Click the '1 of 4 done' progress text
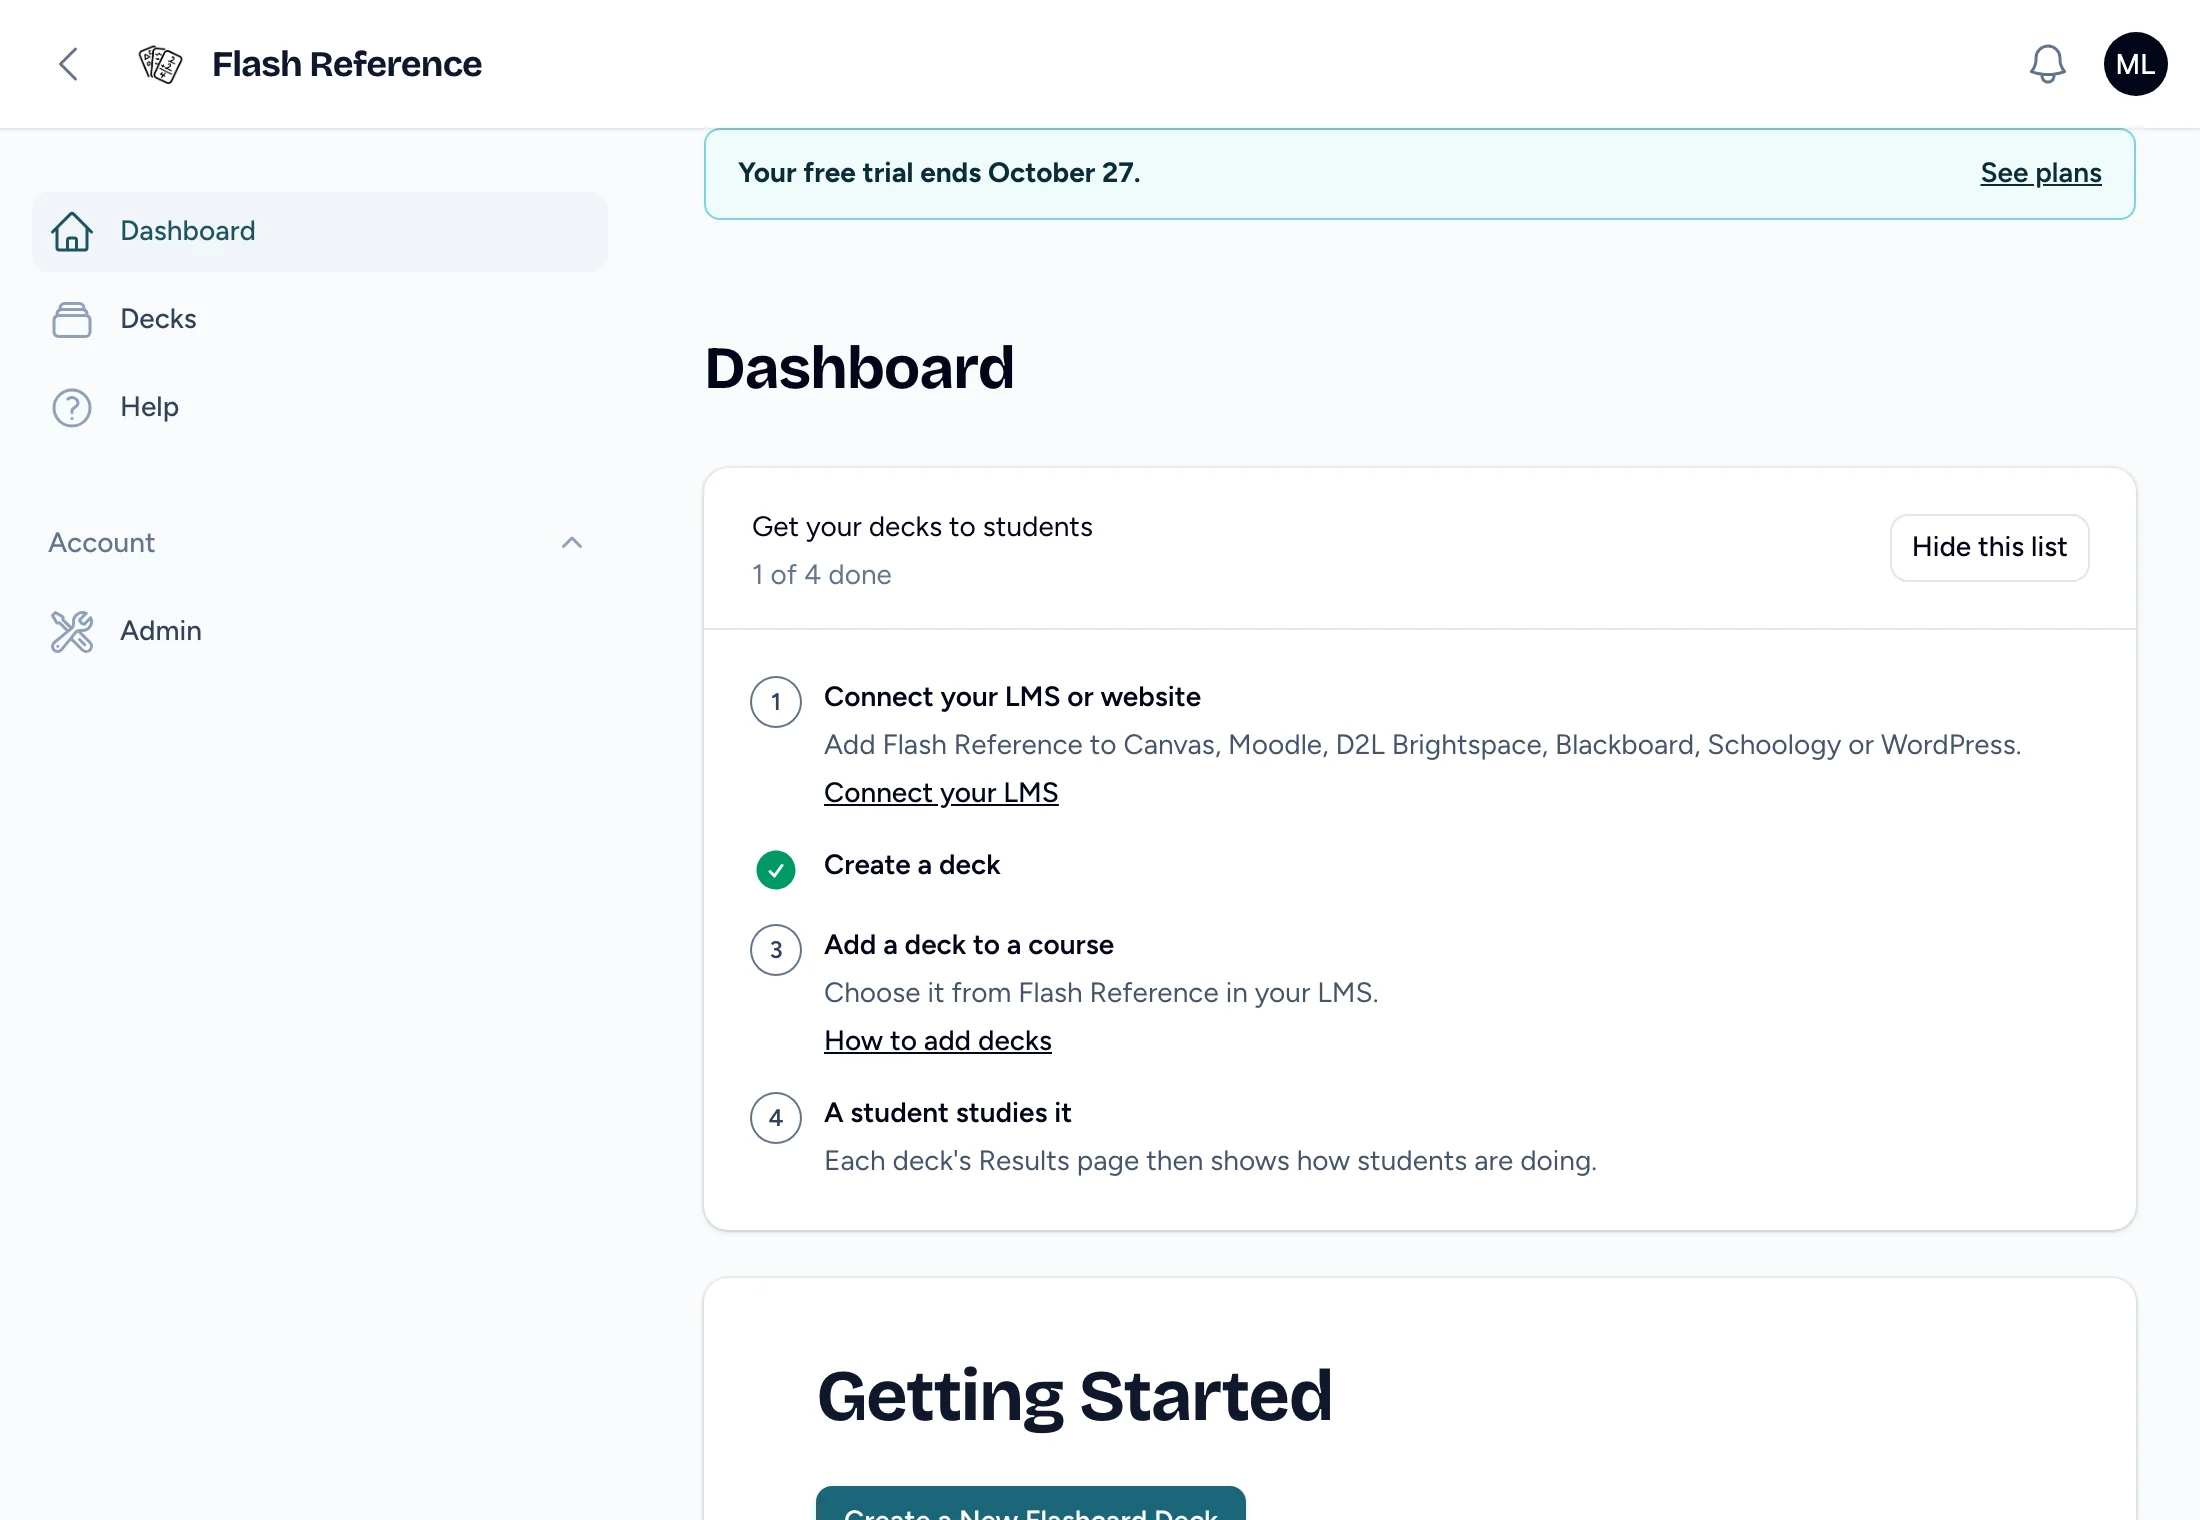 [822, 574]
